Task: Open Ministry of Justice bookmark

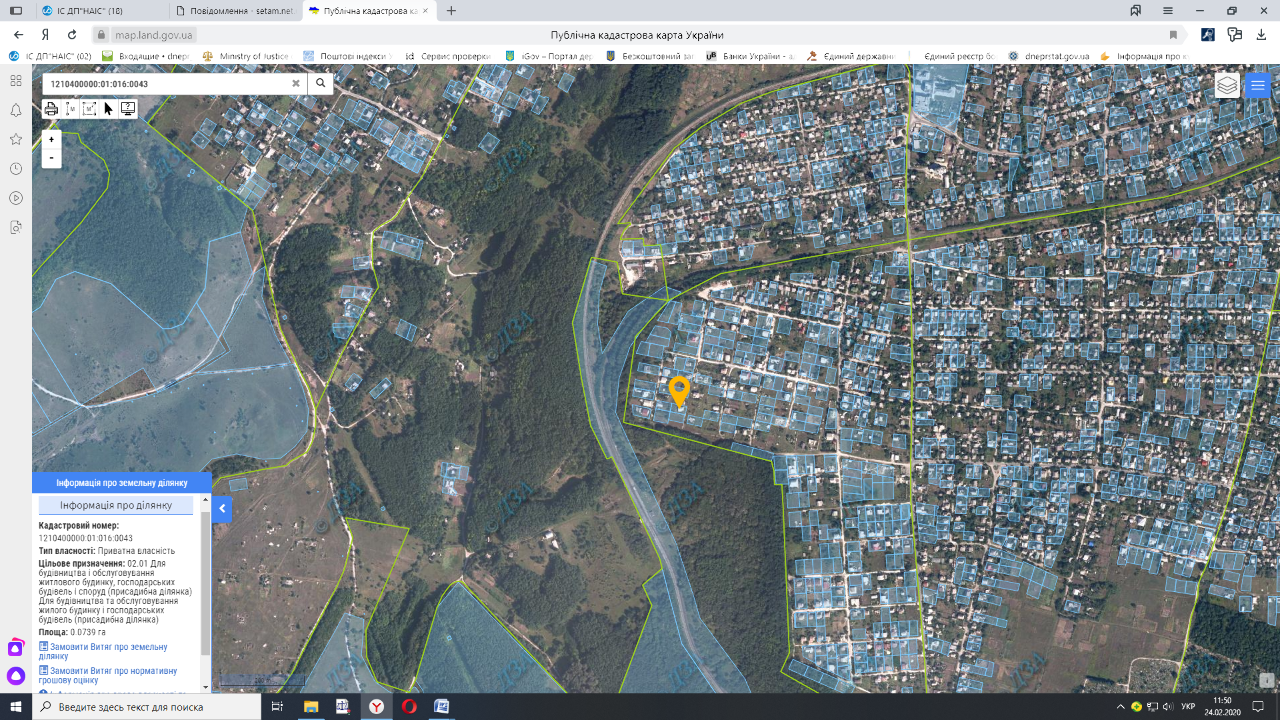Action: click(246, 56)
